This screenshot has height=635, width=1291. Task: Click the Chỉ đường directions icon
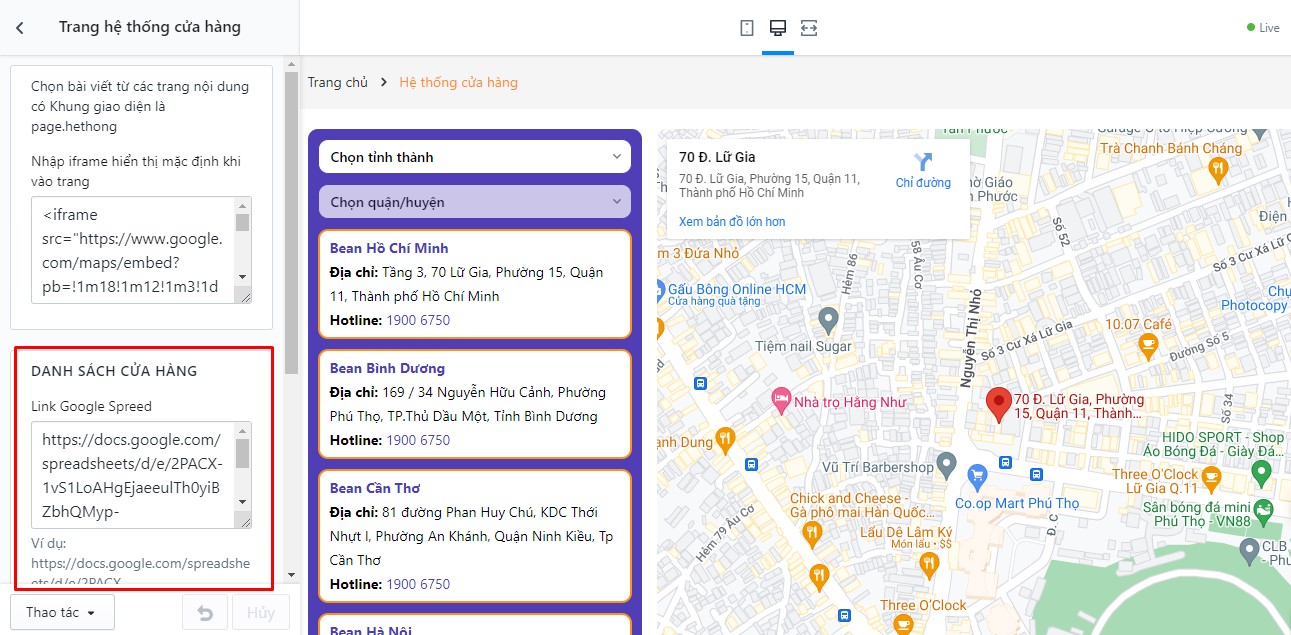pos(923,161)
